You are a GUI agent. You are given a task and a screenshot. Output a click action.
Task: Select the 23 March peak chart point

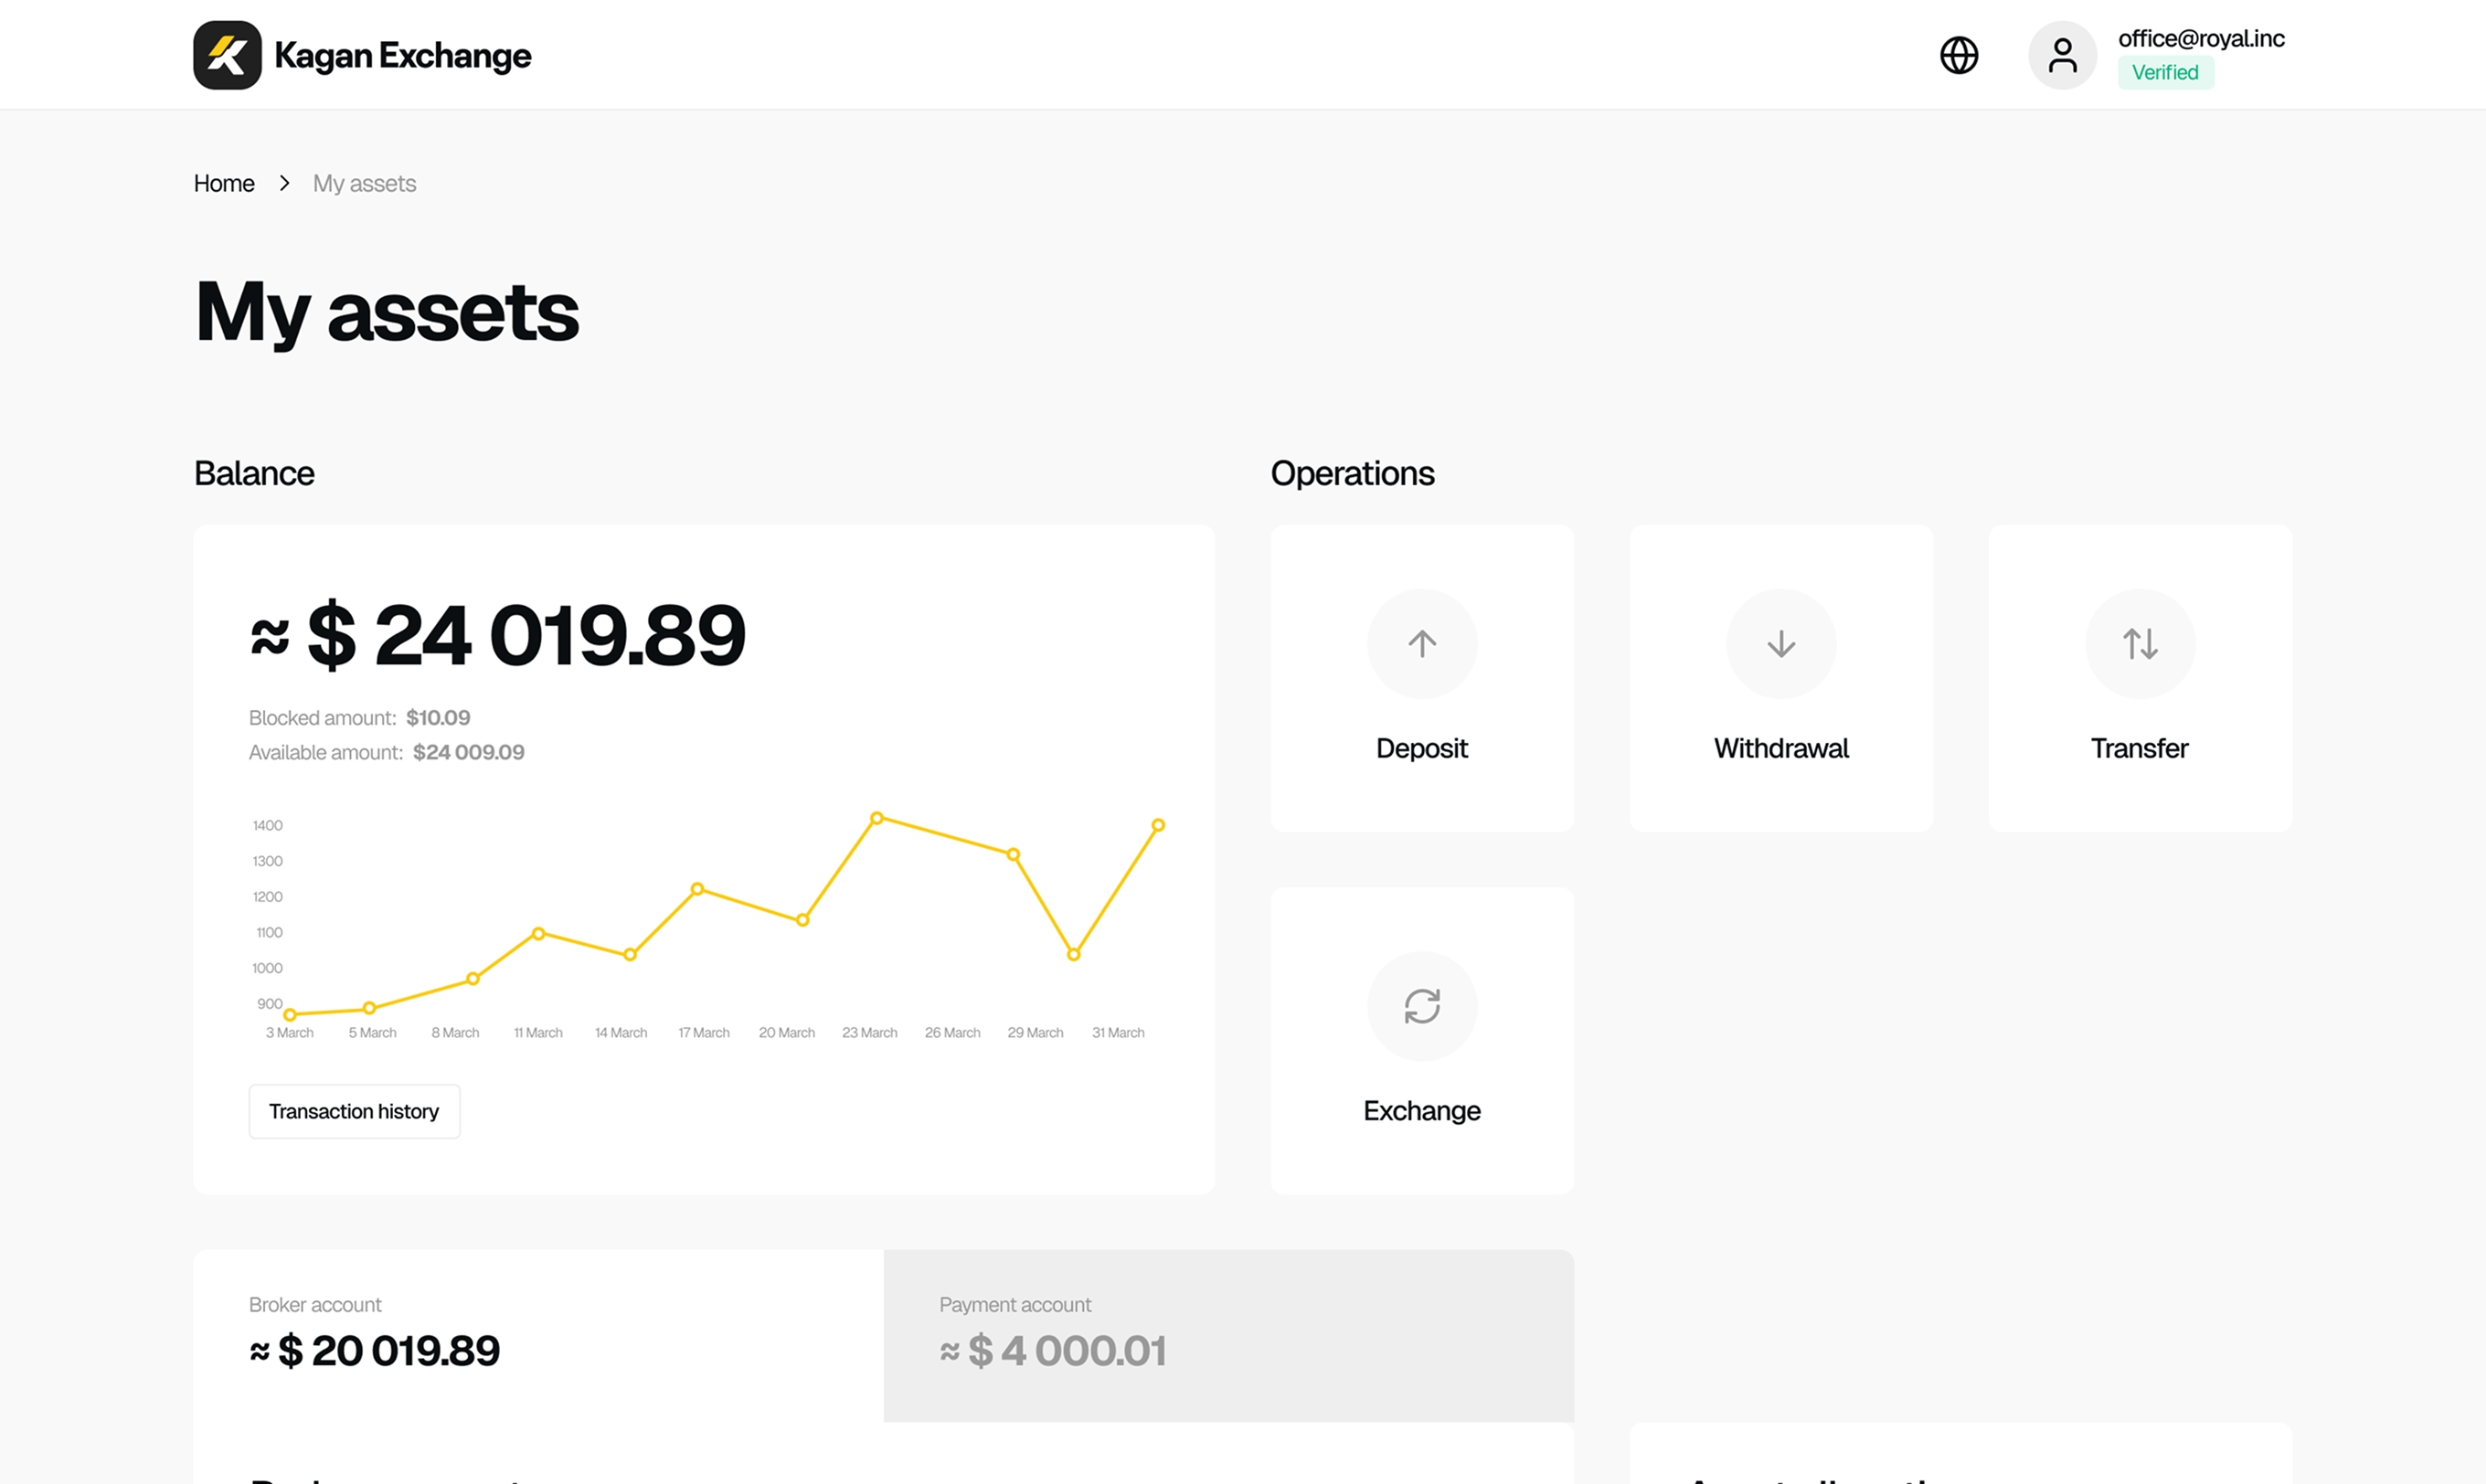(876, 817)
